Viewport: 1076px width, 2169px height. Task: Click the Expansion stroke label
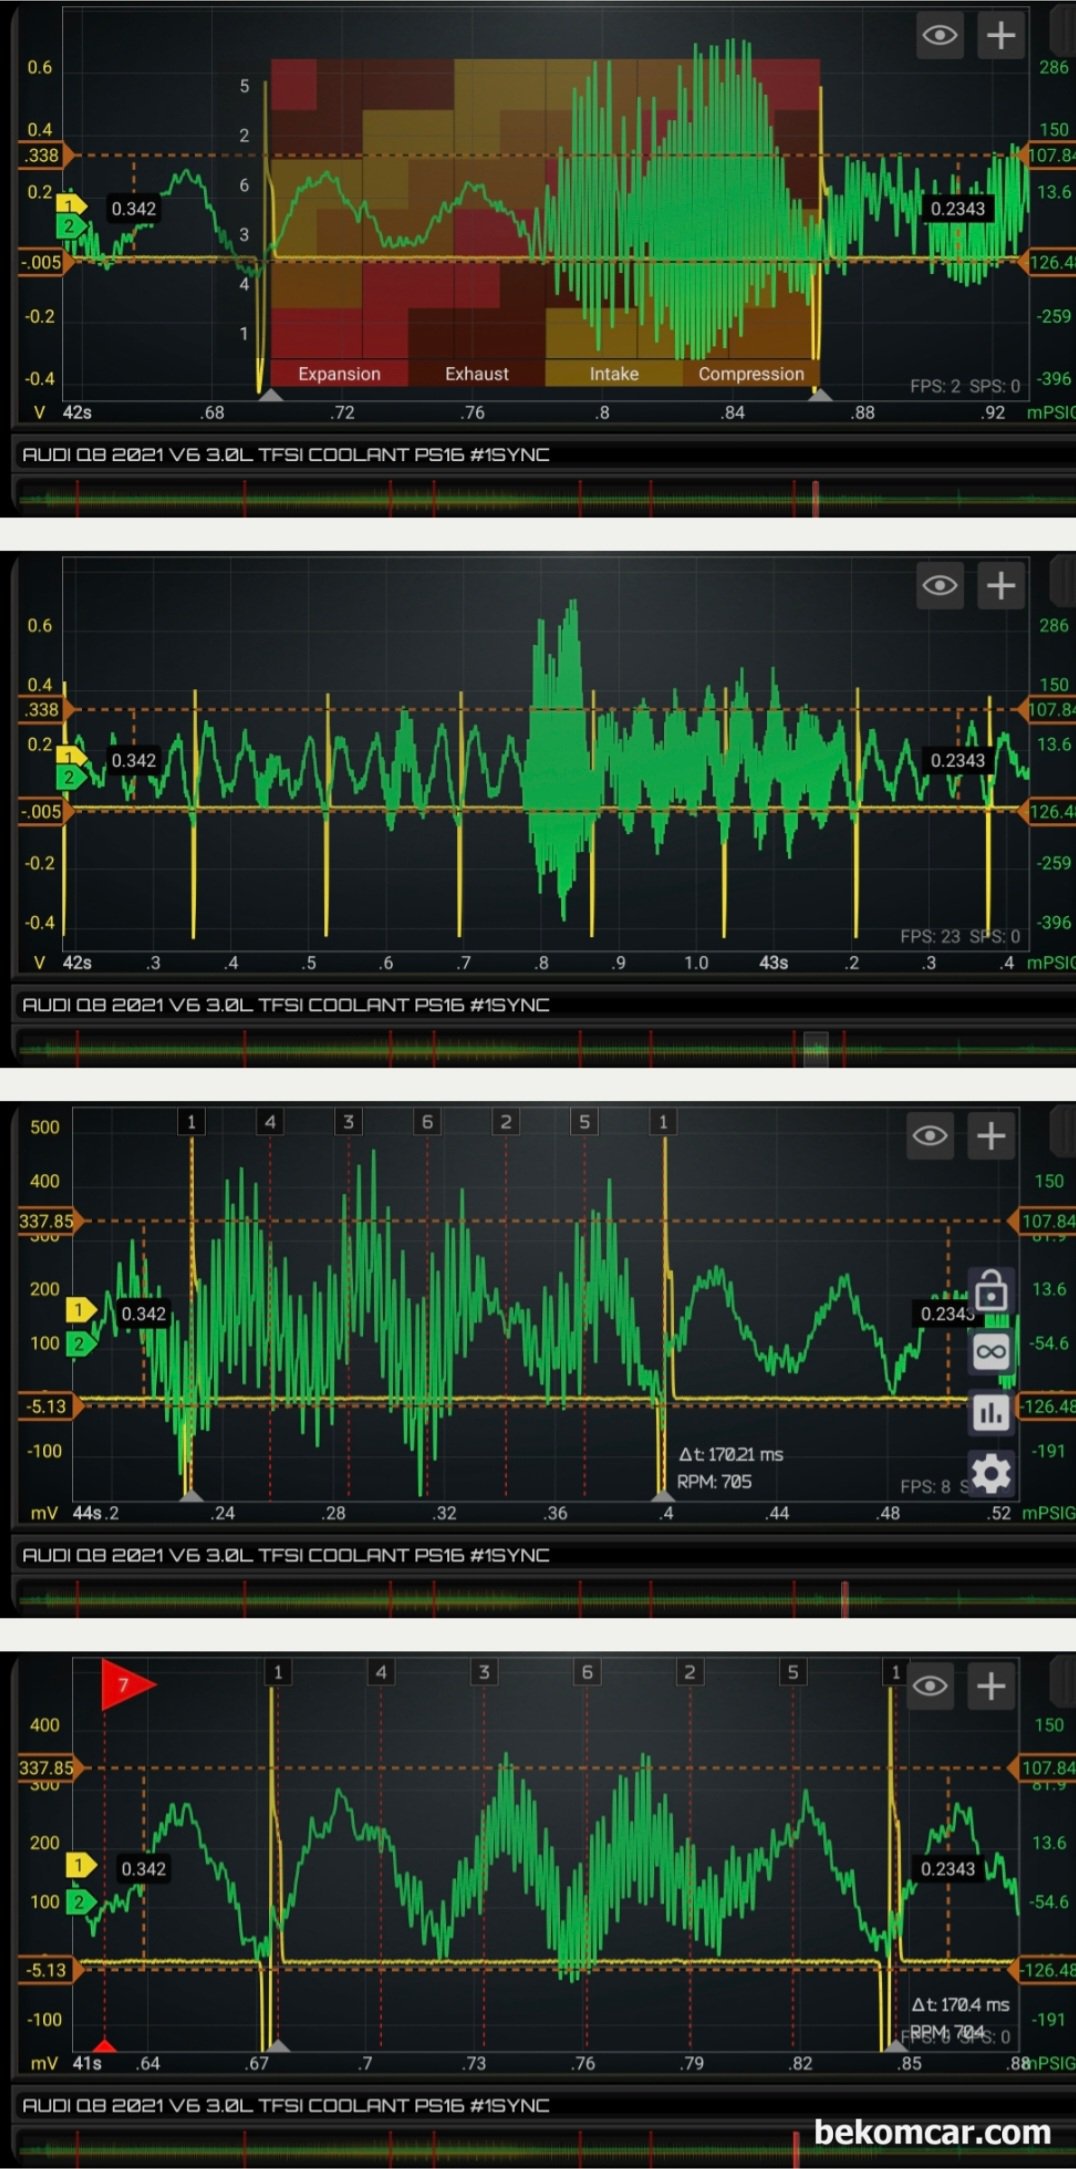click(339, 374)
